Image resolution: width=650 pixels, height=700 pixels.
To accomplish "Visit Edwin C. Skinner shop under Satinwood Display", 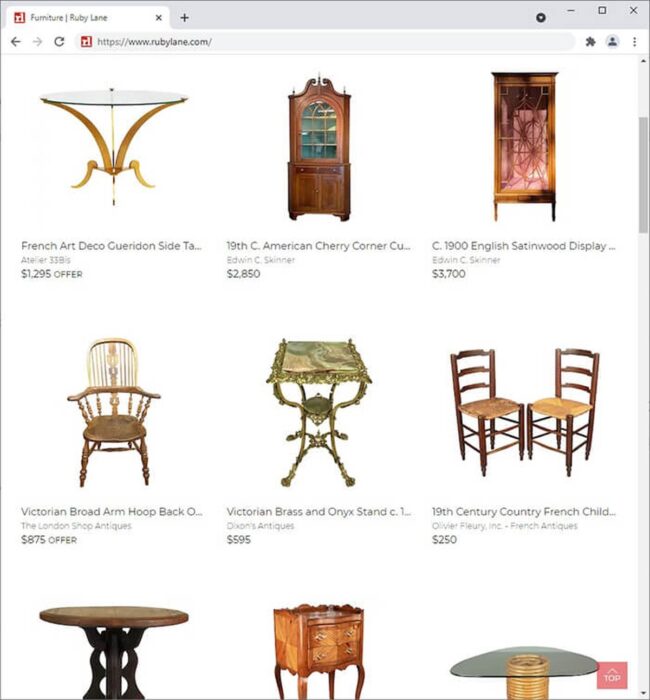I will 466,260.
